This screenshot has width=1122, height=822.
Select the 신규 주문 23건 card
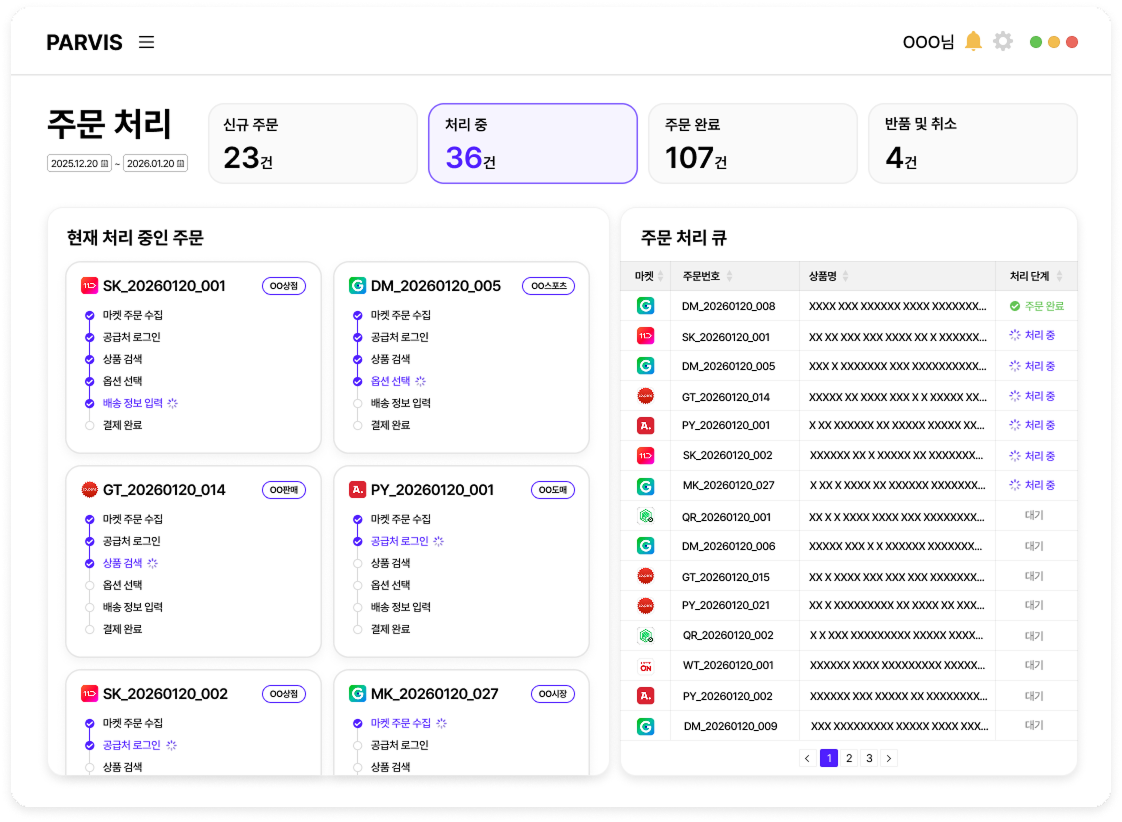click(x=313, y=143)
